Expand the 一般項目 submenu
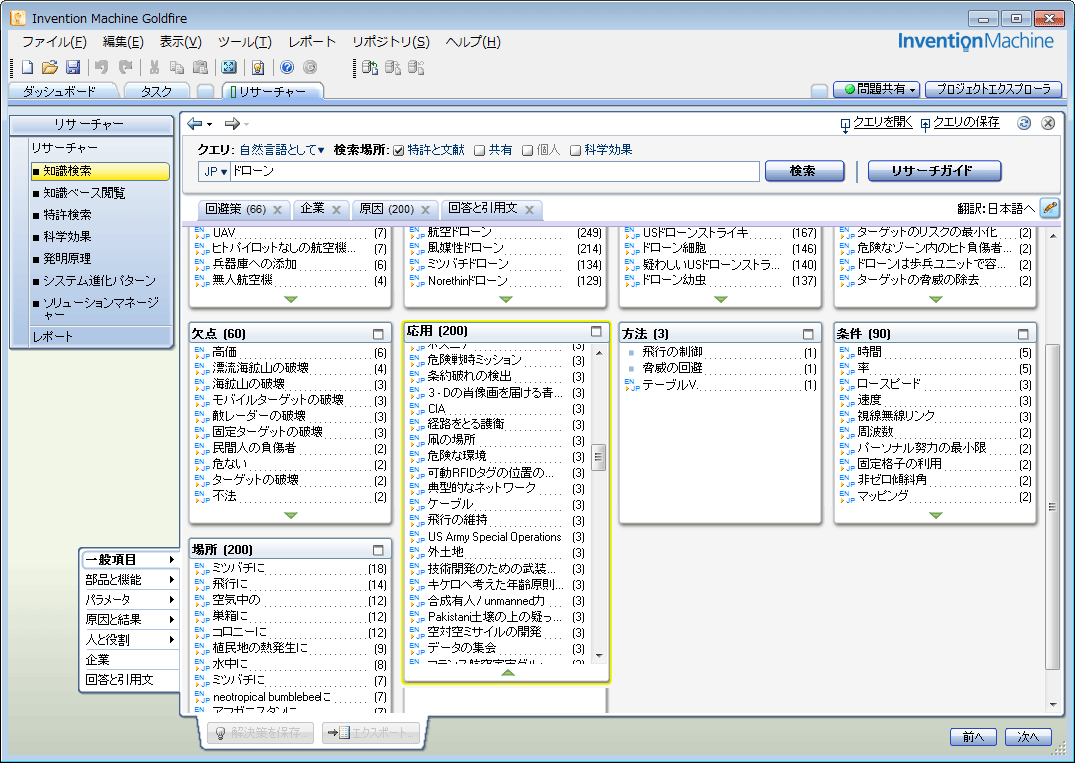This screenshot has width=1075, height=763. (x=130, y=559)
